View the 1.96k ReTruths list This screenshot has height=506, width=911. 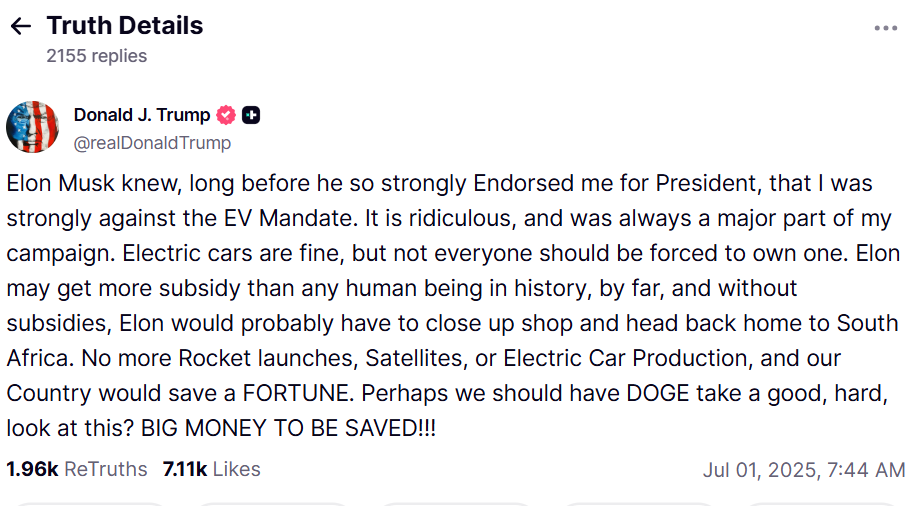click(x=77, y=469)
